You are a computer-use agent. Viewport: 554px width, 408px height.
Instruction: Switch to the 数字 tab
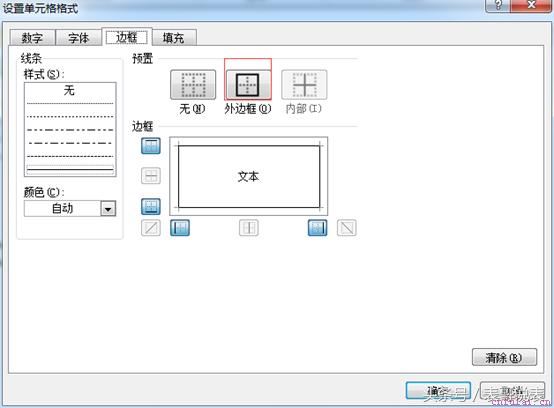32,38
